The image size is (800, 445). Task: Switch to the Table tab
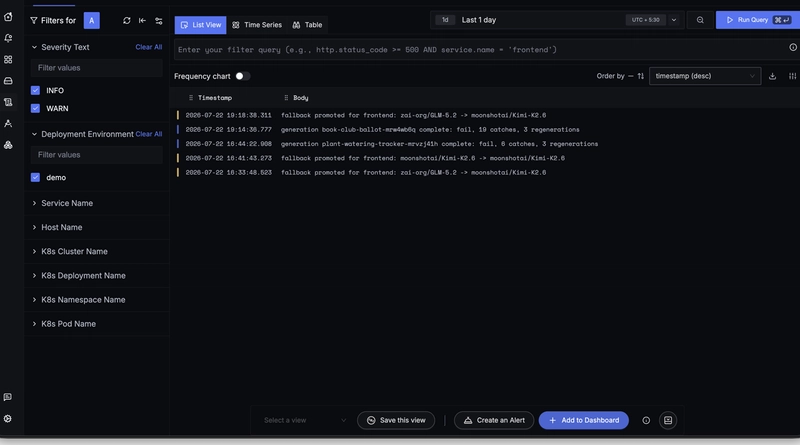pyautogui.click(x=307, y=24)
